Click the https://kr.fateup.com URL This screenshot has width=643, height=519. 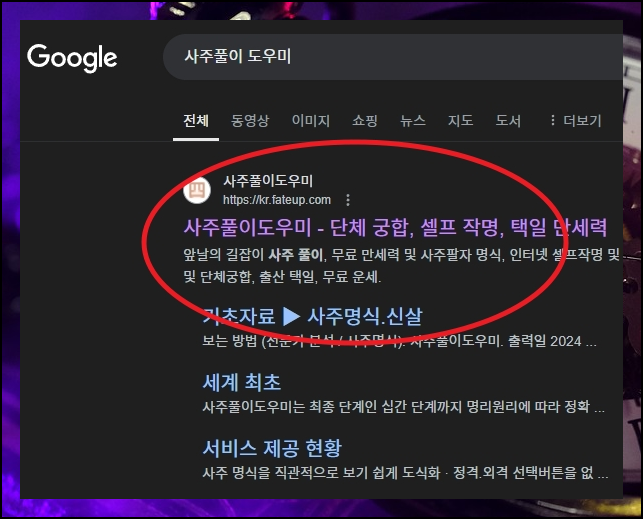tap(277, 200)
